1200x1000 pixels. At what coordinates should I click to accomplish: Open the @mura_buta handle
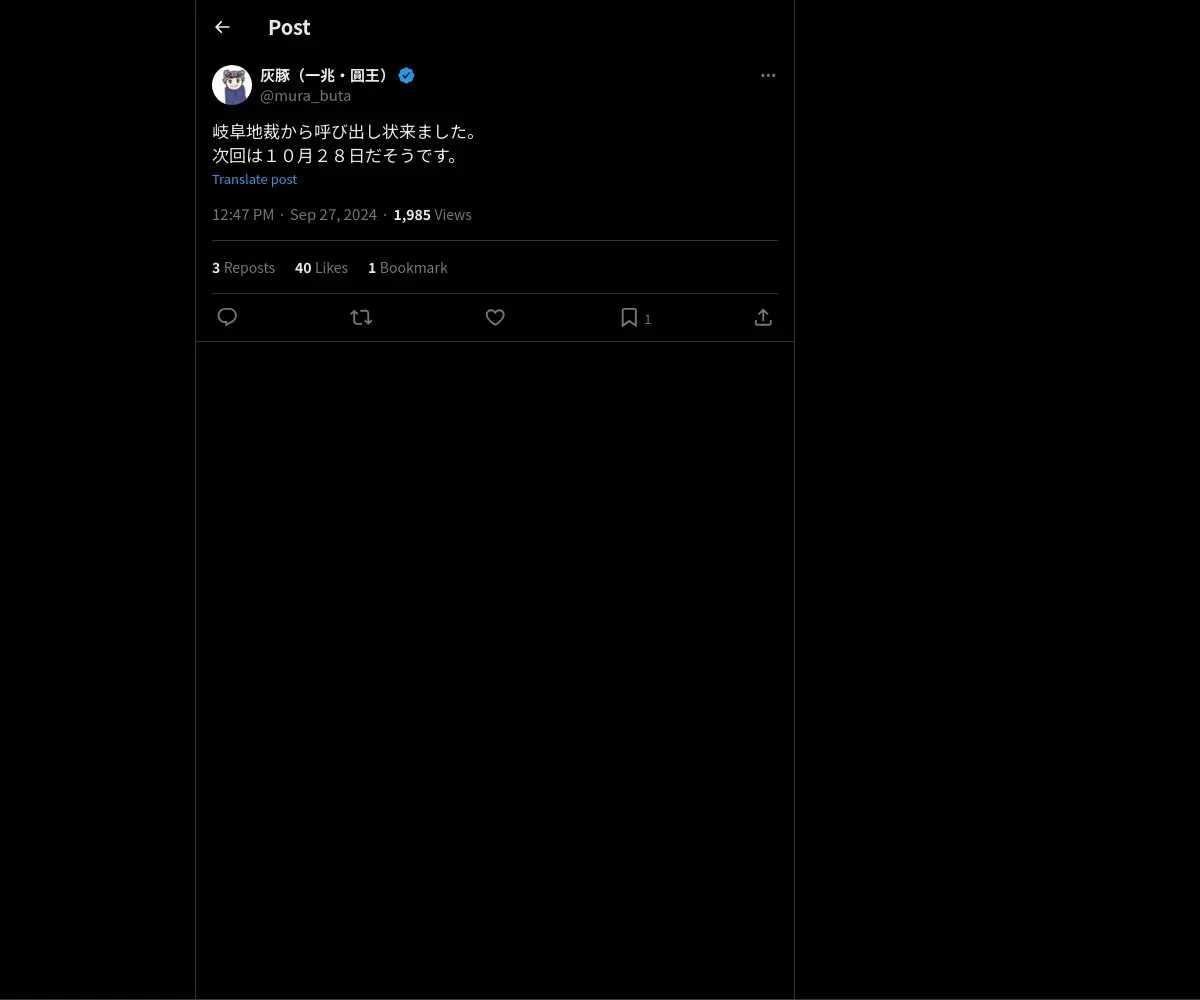click(x=305, y=96)
